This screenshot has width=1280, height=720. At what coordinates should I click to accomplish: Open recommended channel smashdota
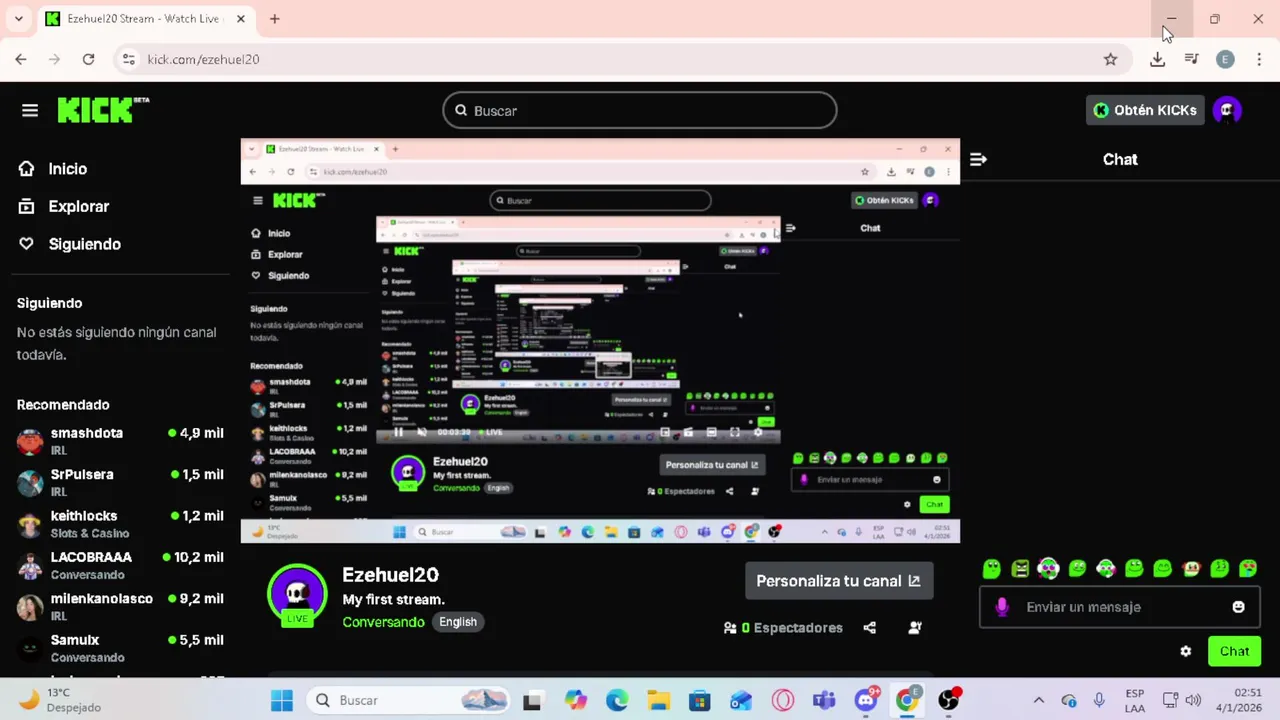point(120,441)
